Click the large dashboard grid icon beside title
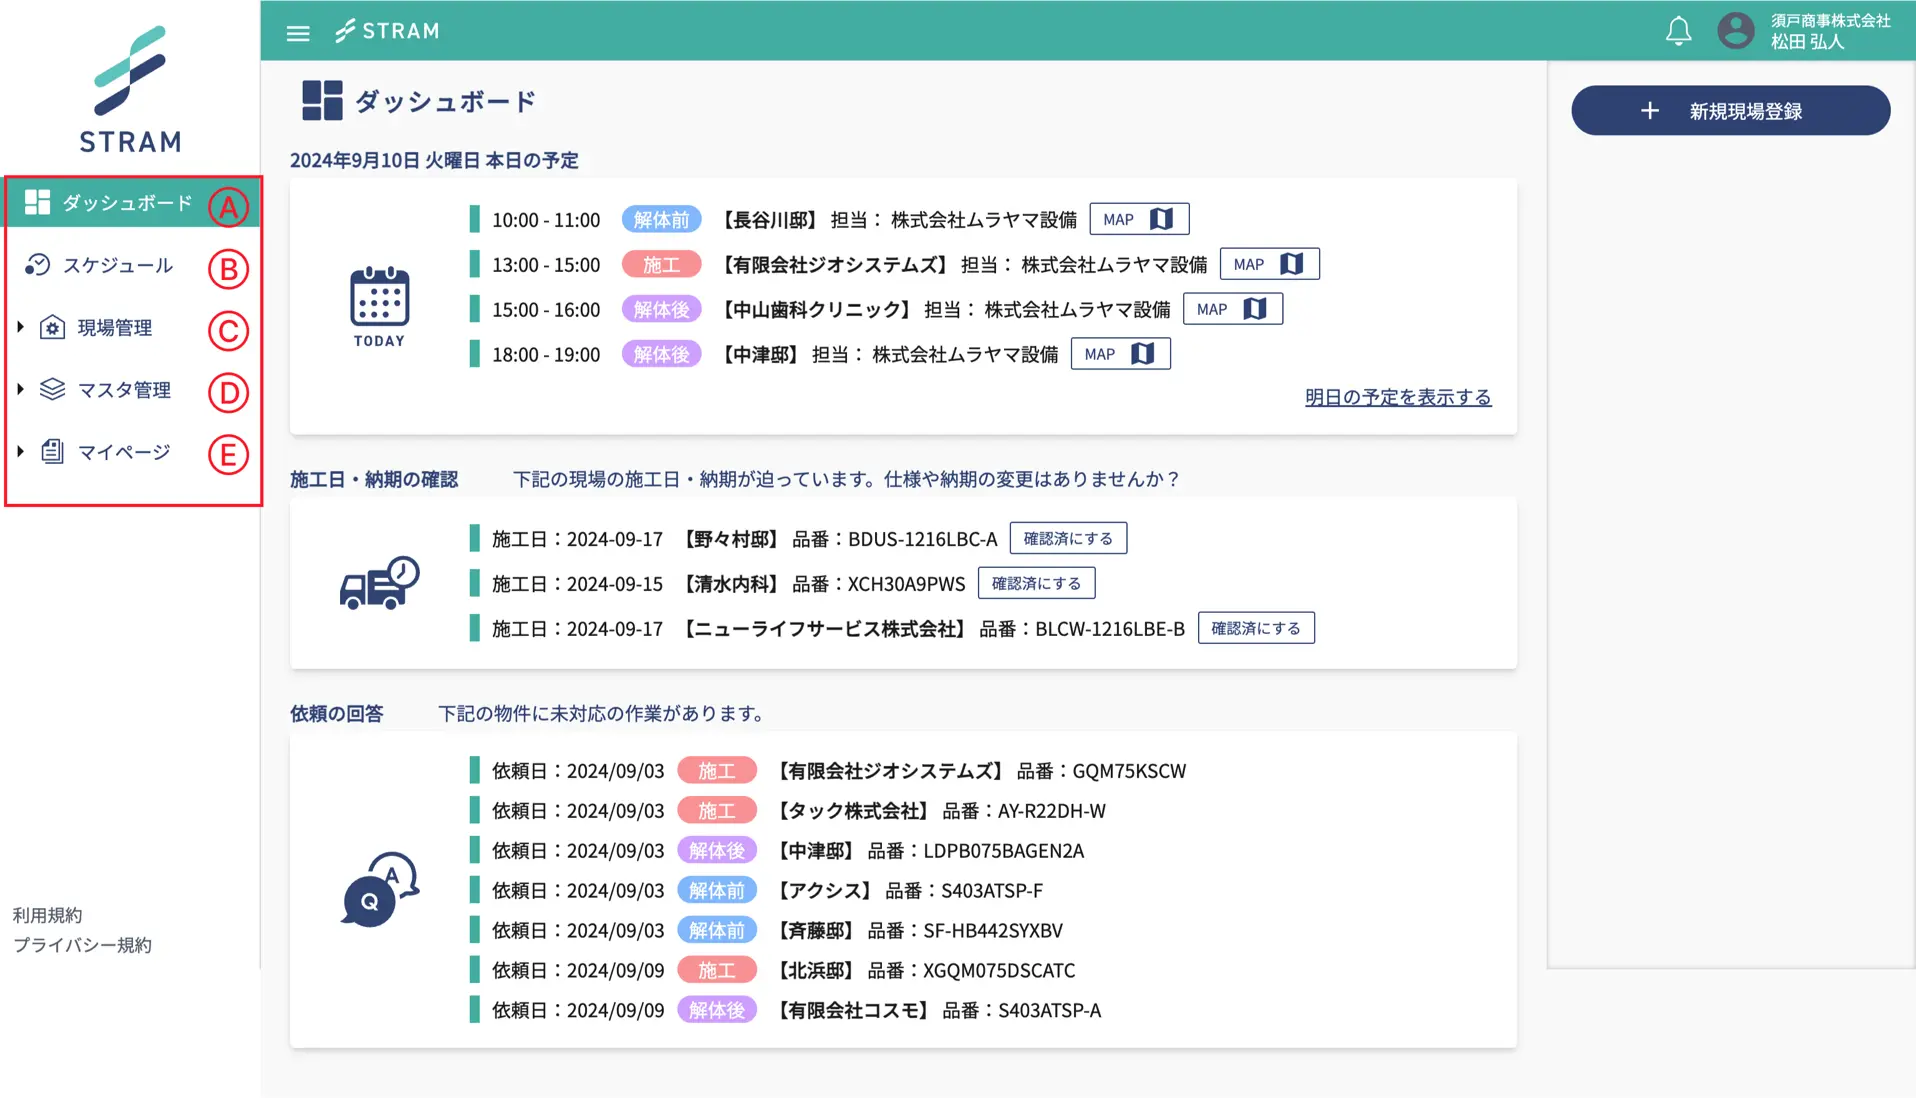The height and width of the screenshot is (1098, 1916). tap(322, 101)
